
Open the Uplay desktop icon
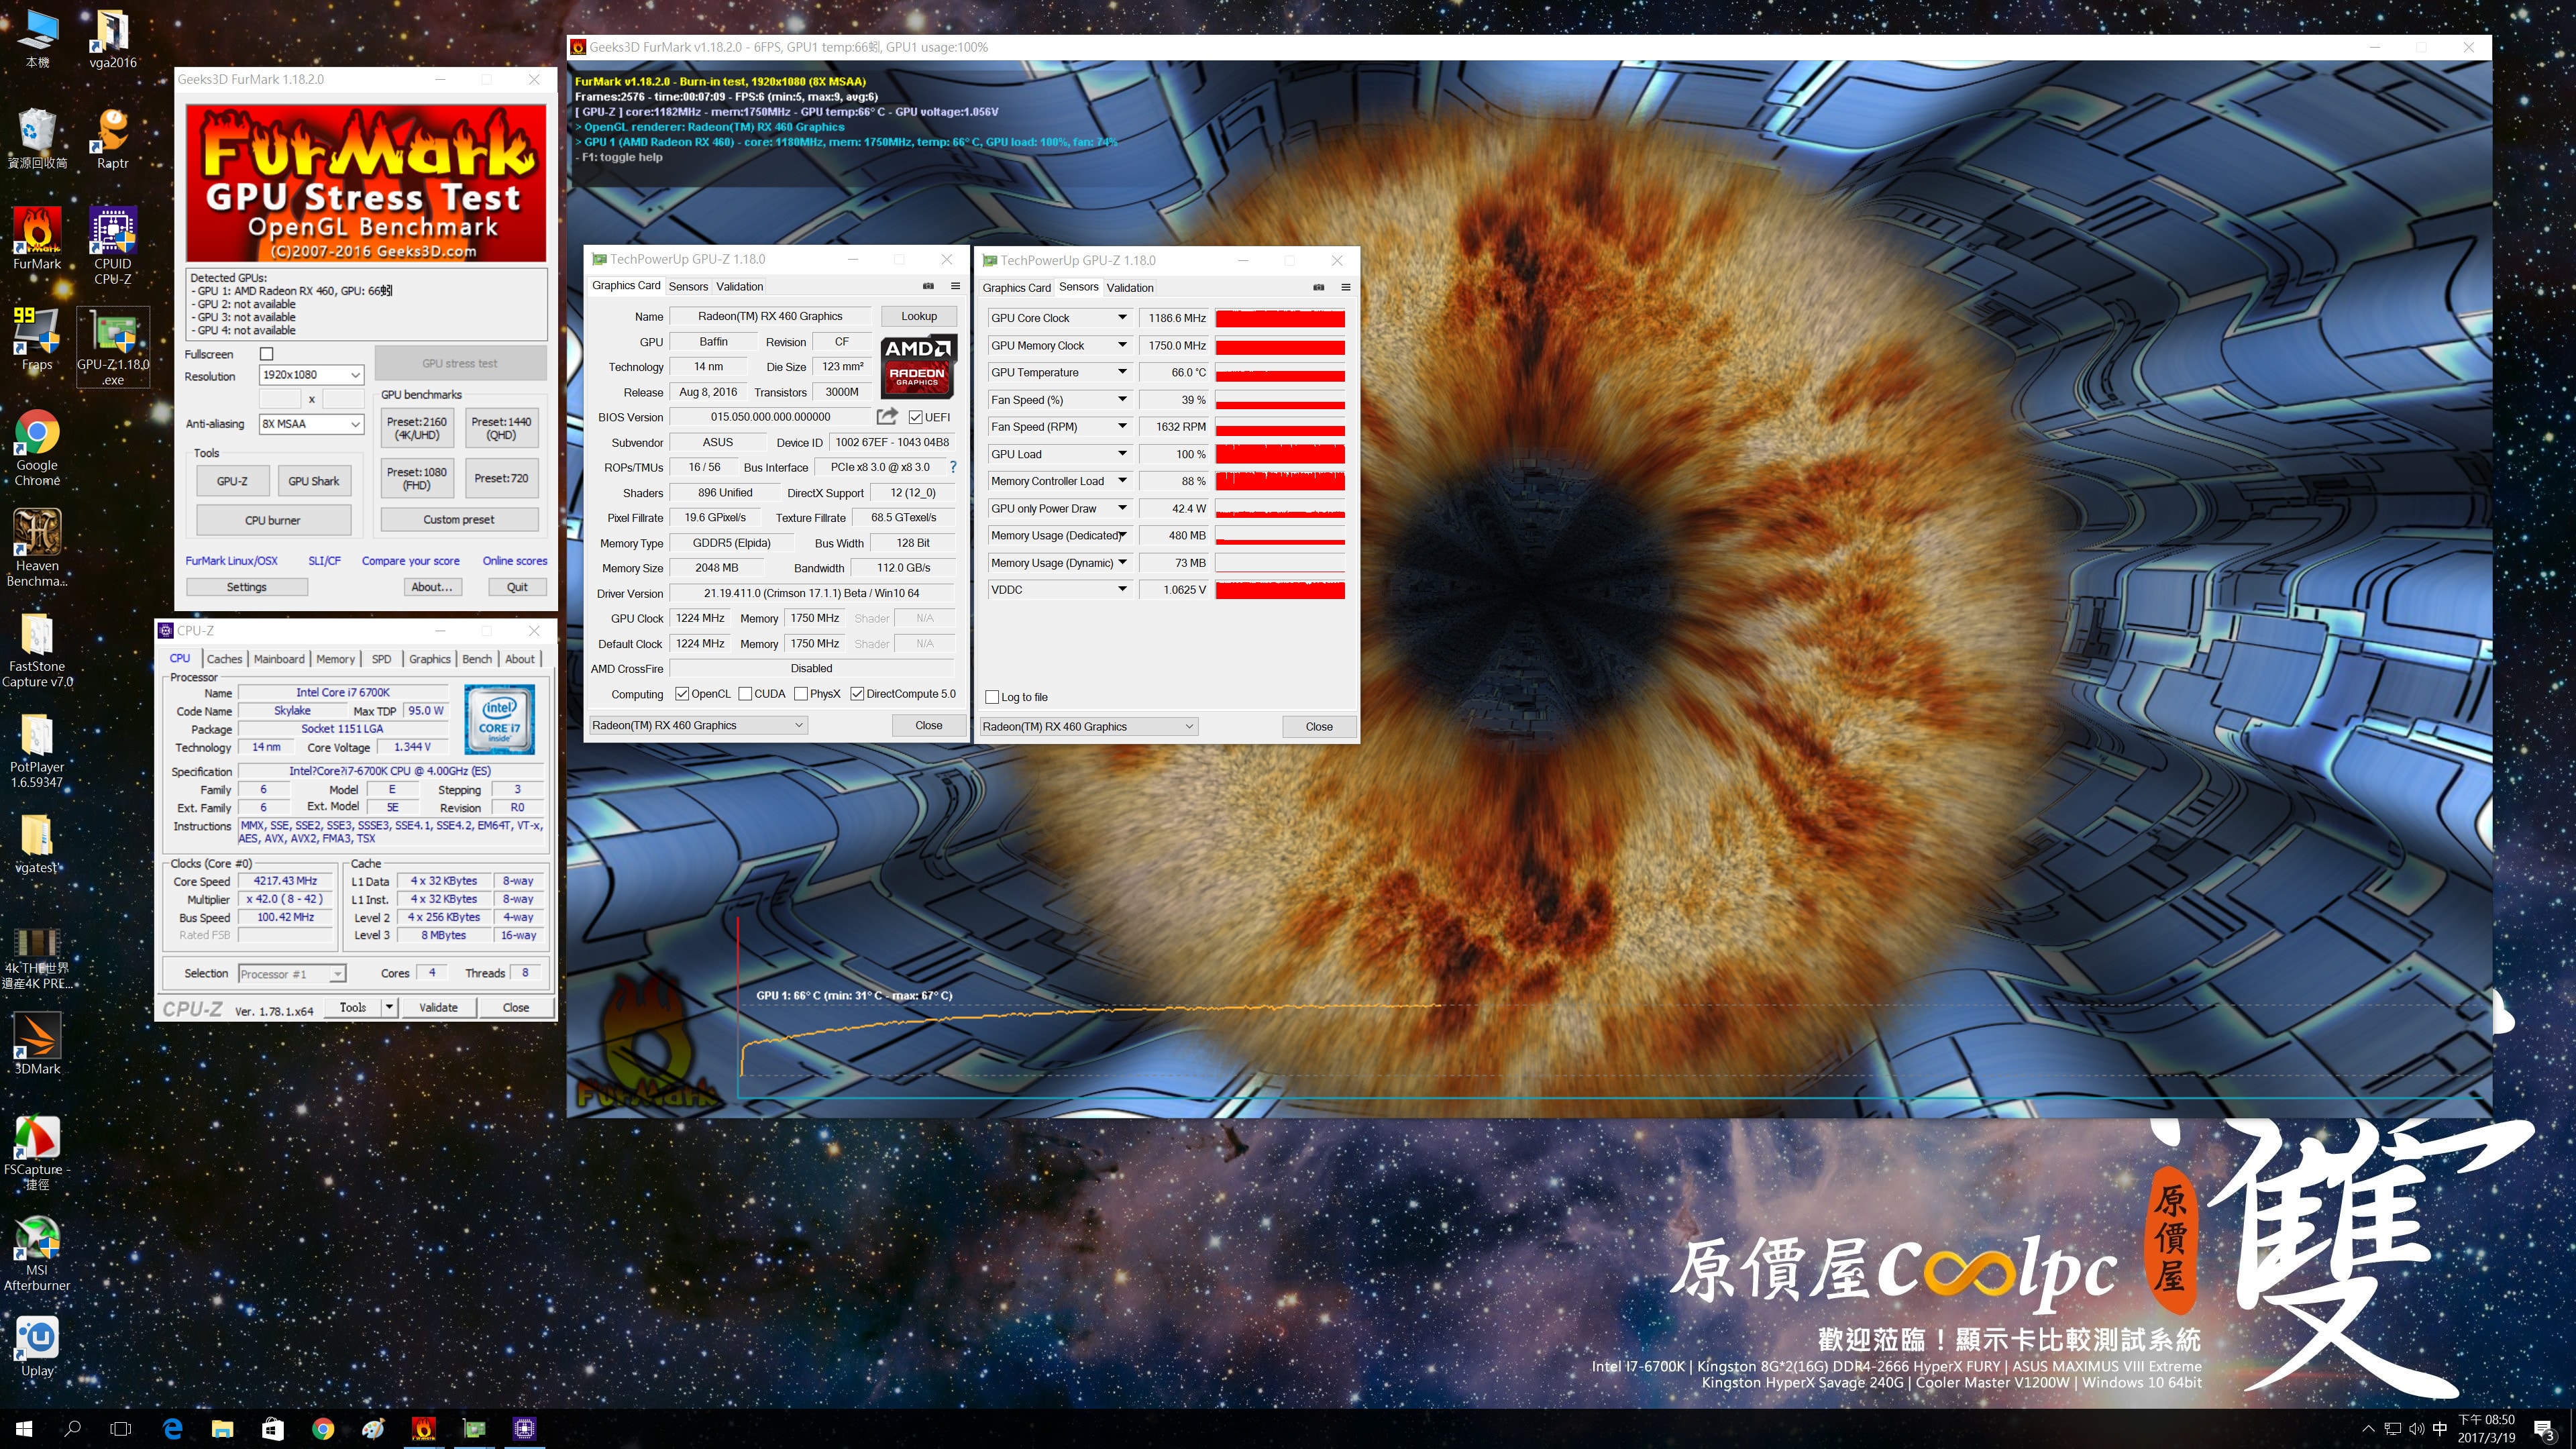coord(37,1346)
